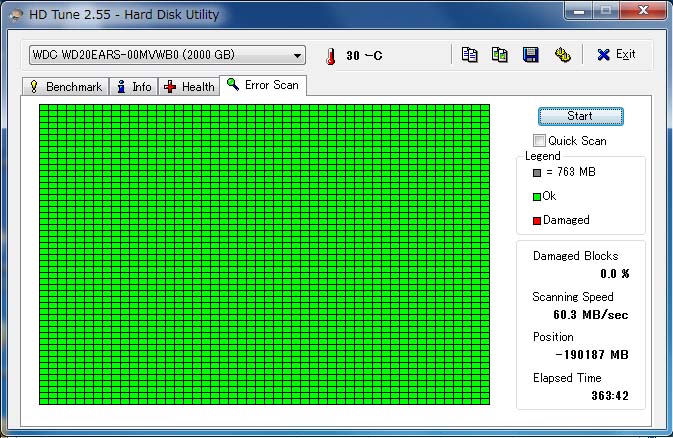The image size is (673, 438).
Task: Click the copy text to clipboard icon
Action: (469, 54)
